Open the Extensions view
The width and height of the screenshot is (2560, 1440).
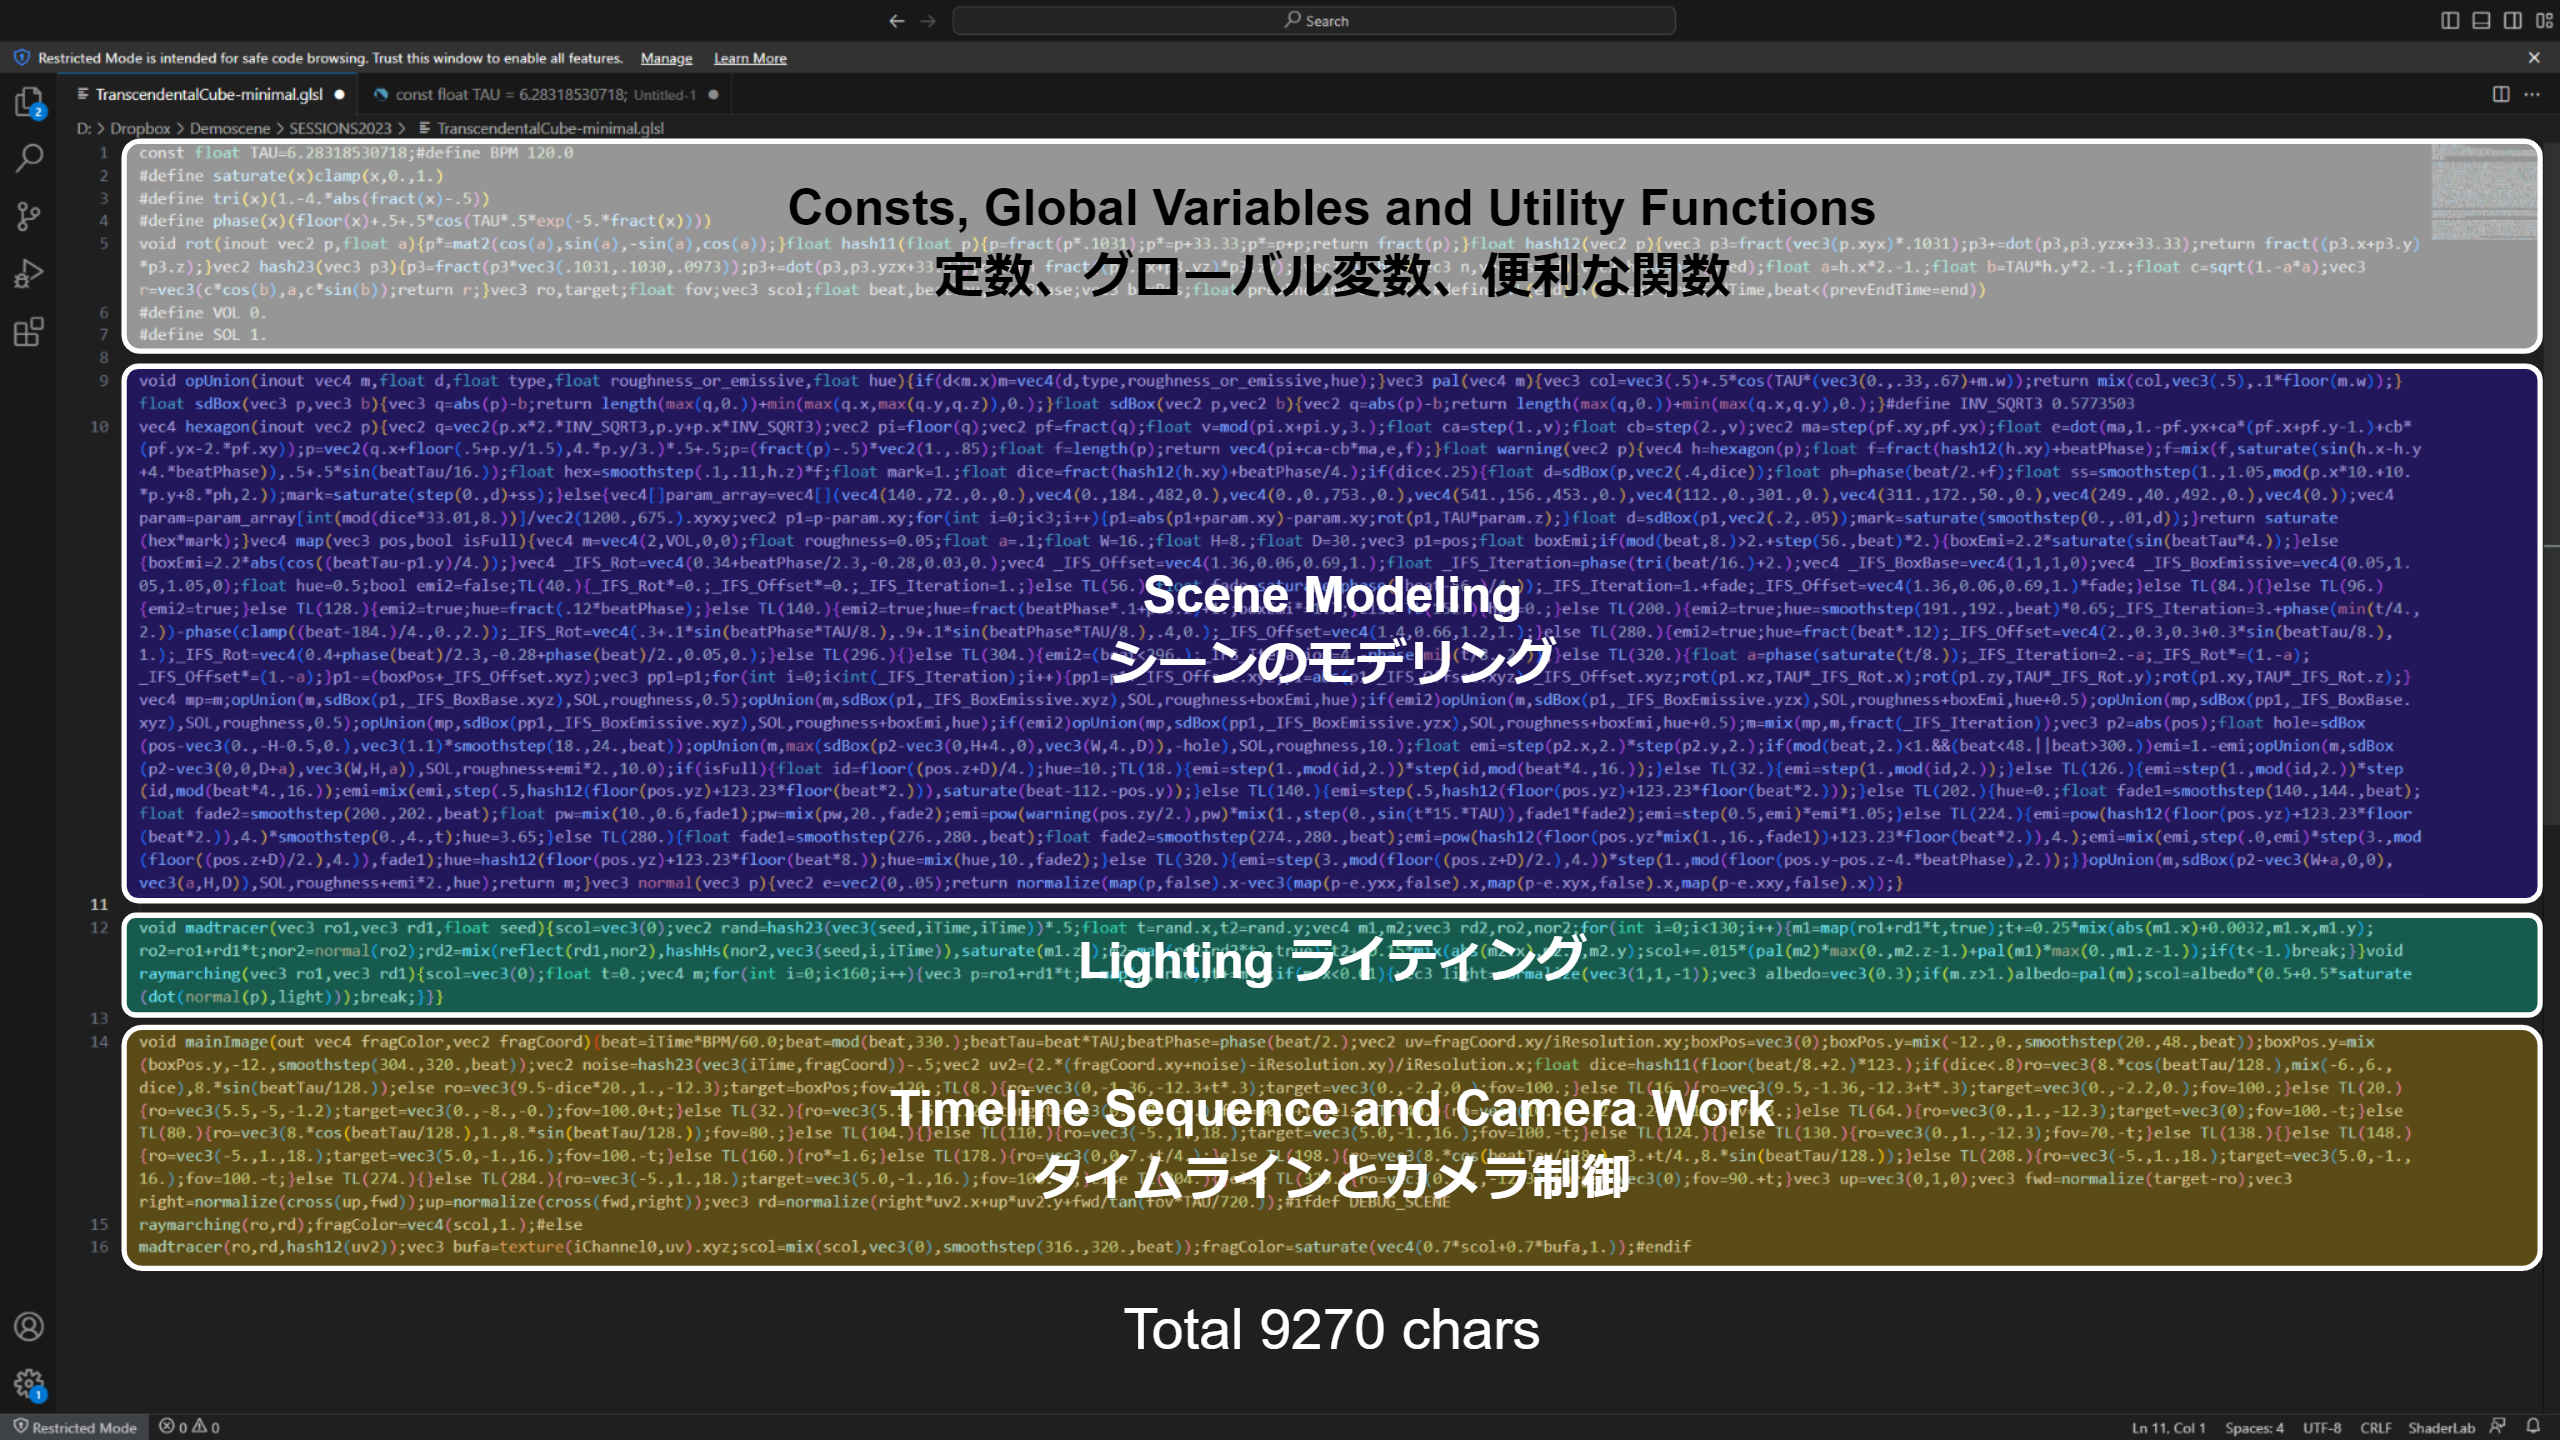pos(29,331)
